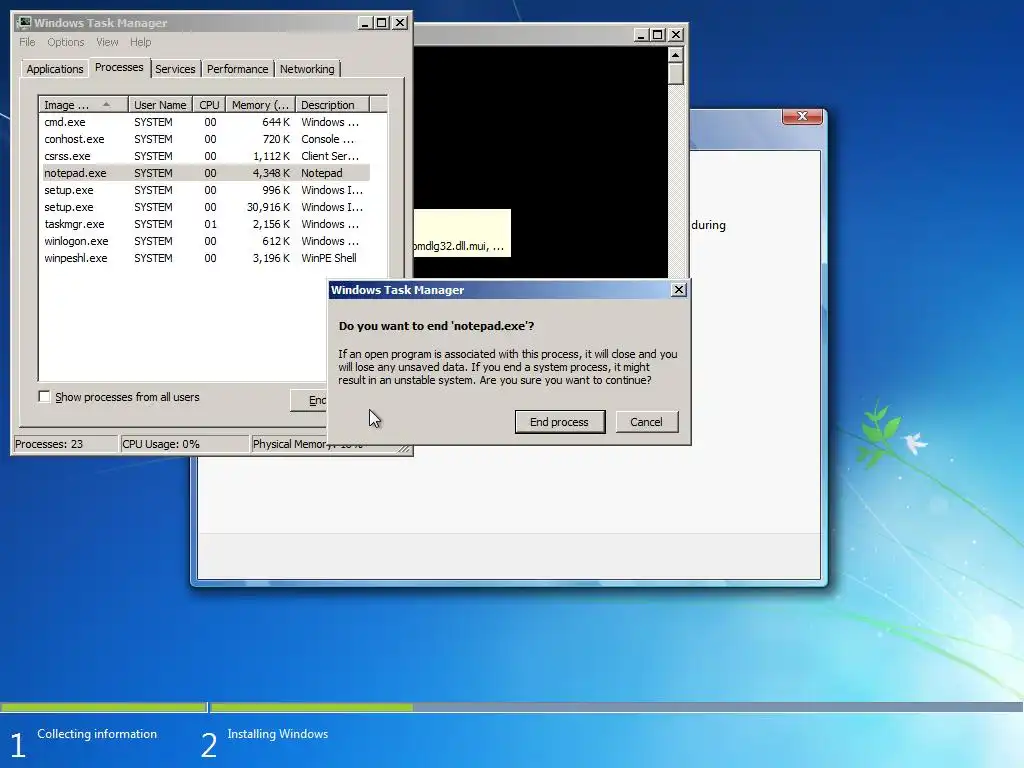Select setup.exe using 30,916 K memory
This screenshot has width=1024, height=768.
point(206,207)
